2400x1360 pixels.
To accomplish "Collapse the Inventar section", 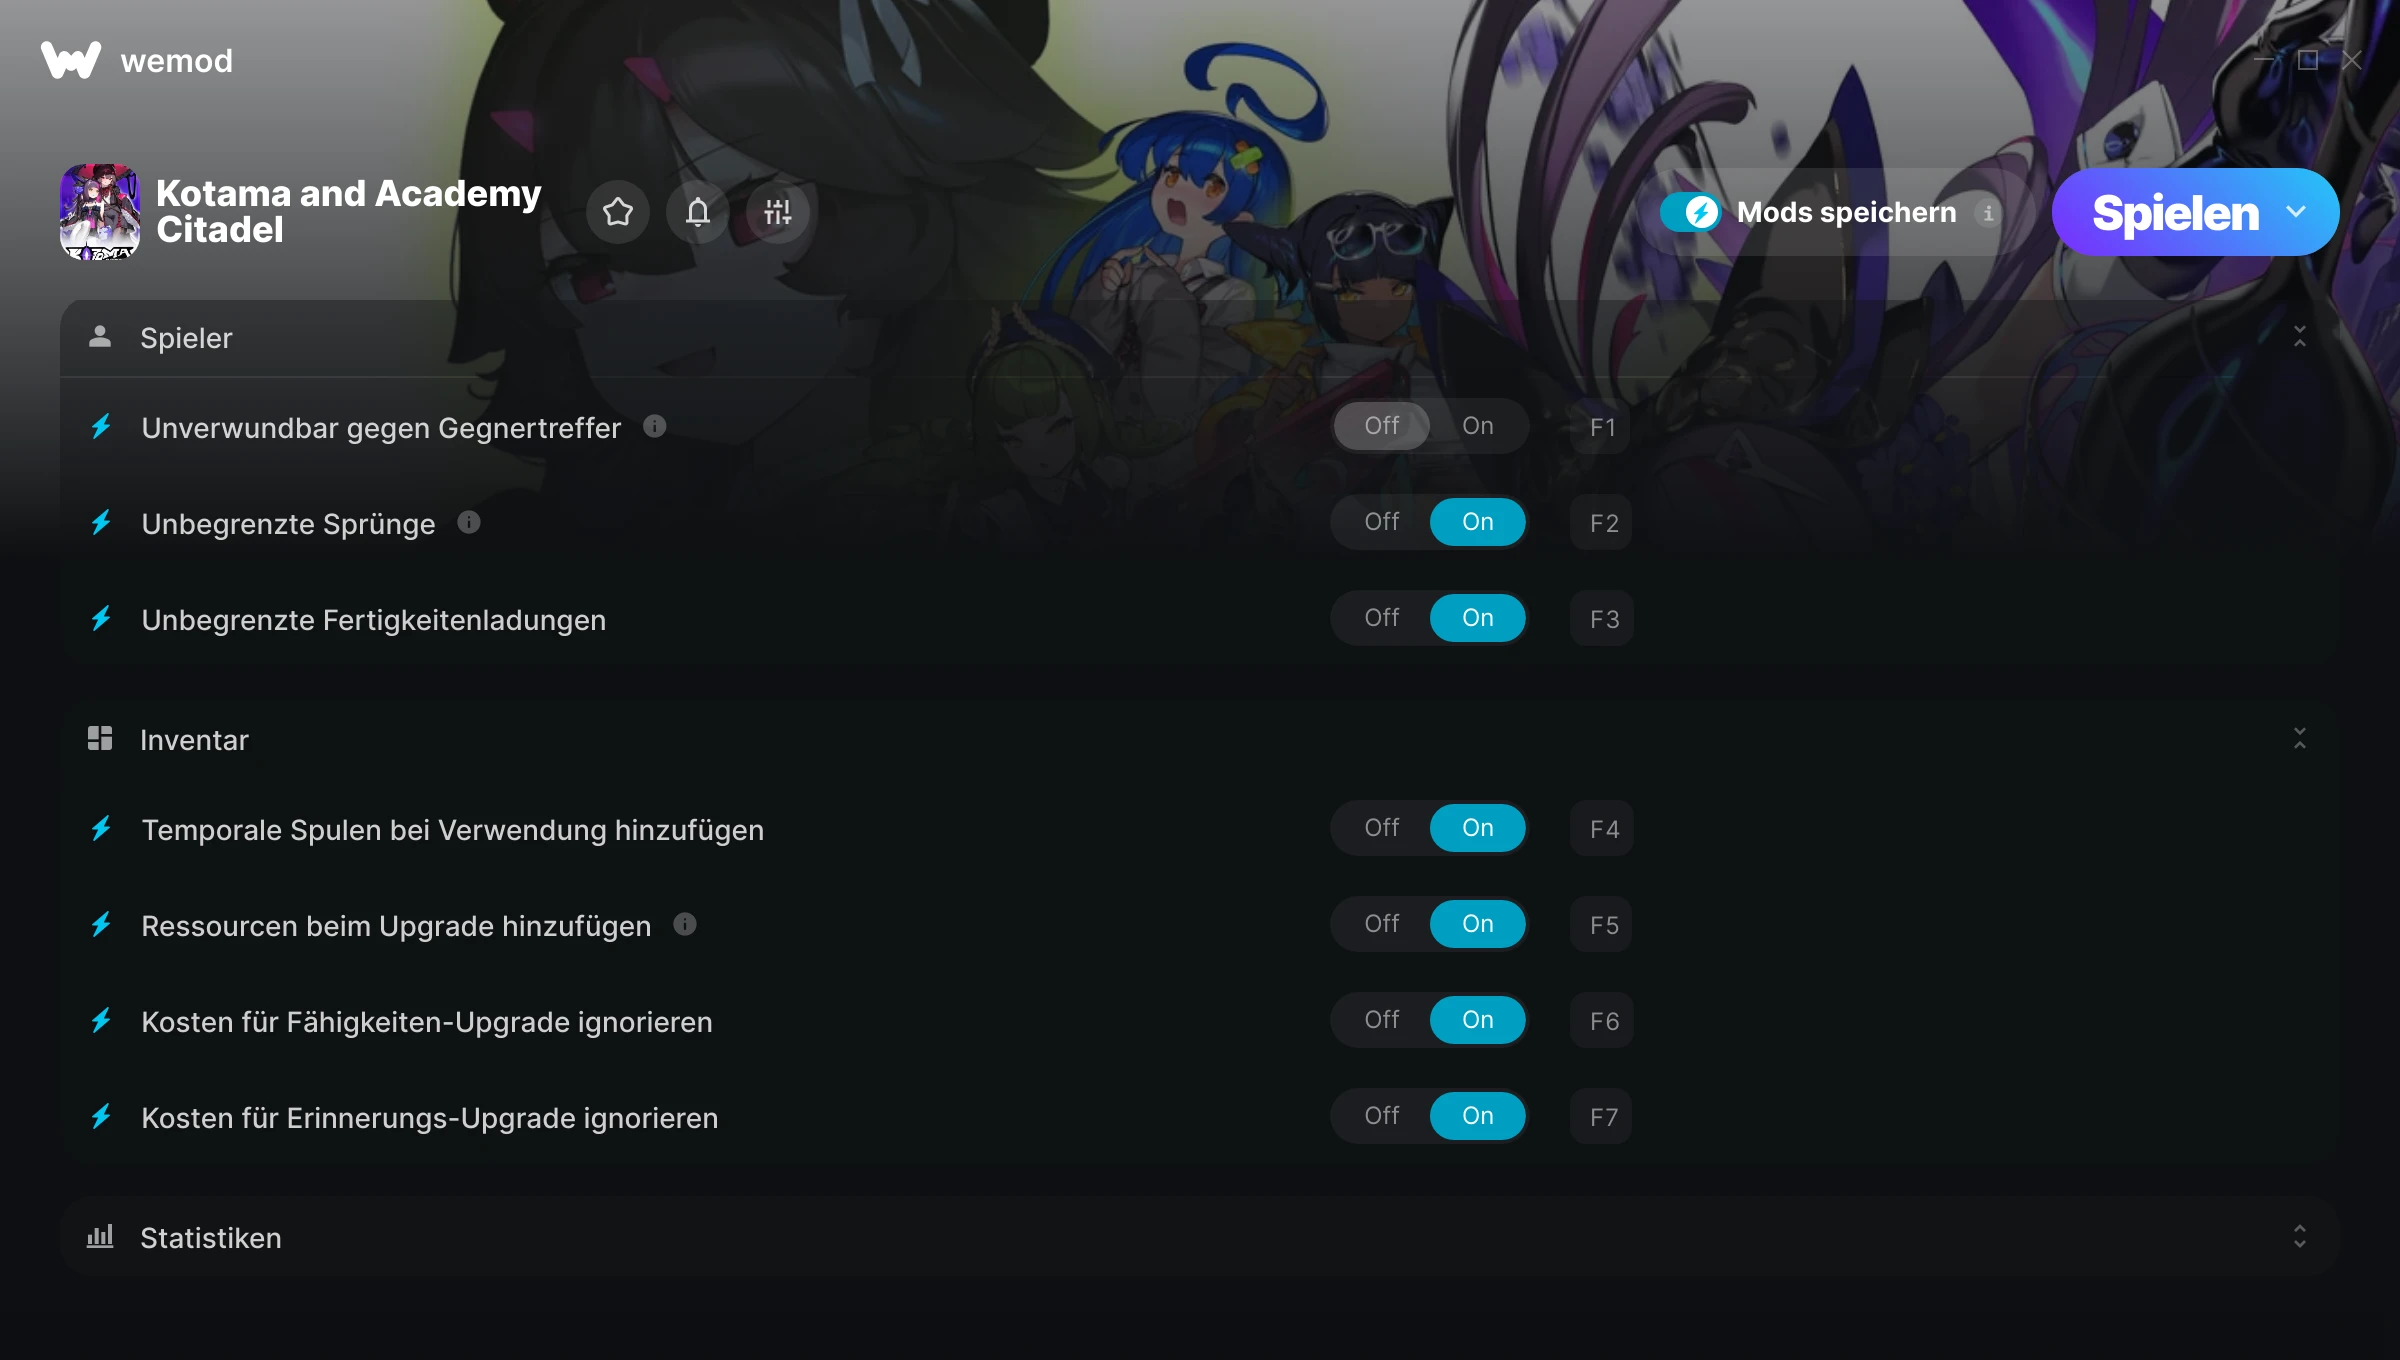I will (x=2300, y=739).
